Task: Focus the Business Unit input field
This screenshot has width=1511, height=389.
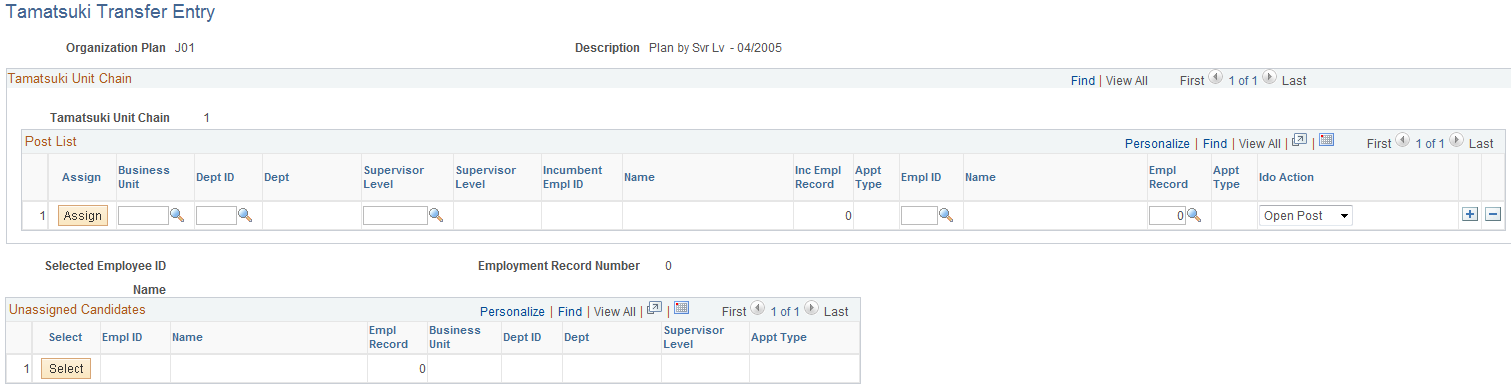Action: [143, 215]
